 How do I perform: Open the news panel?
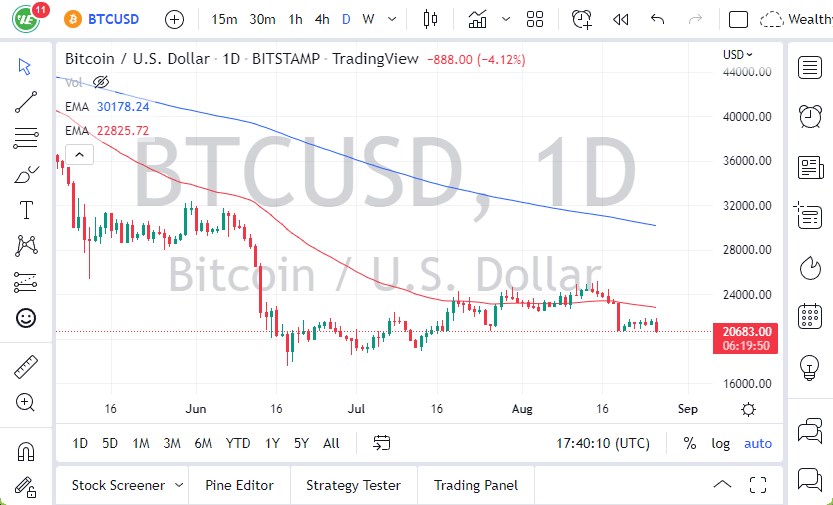(810, 167)
